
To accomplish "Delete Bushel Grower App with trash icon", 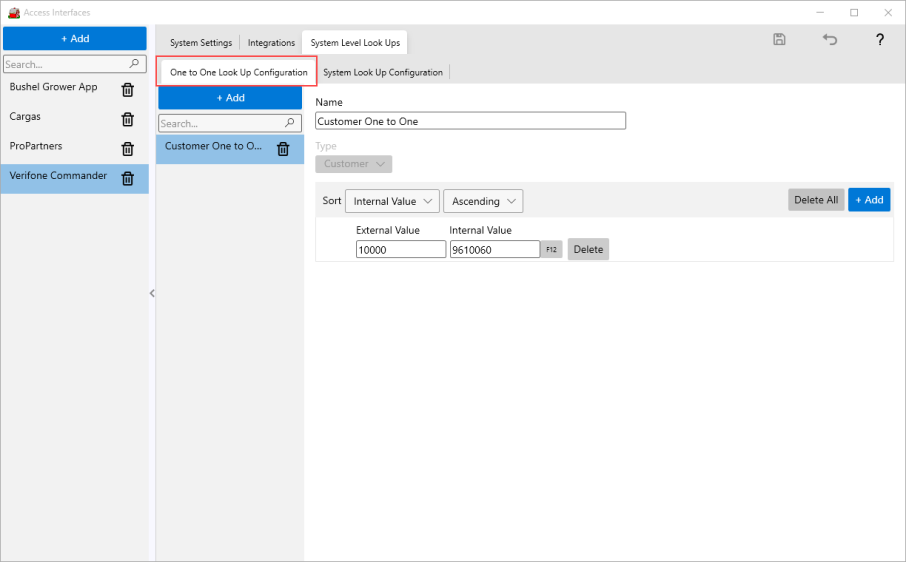I will [128, 90].
